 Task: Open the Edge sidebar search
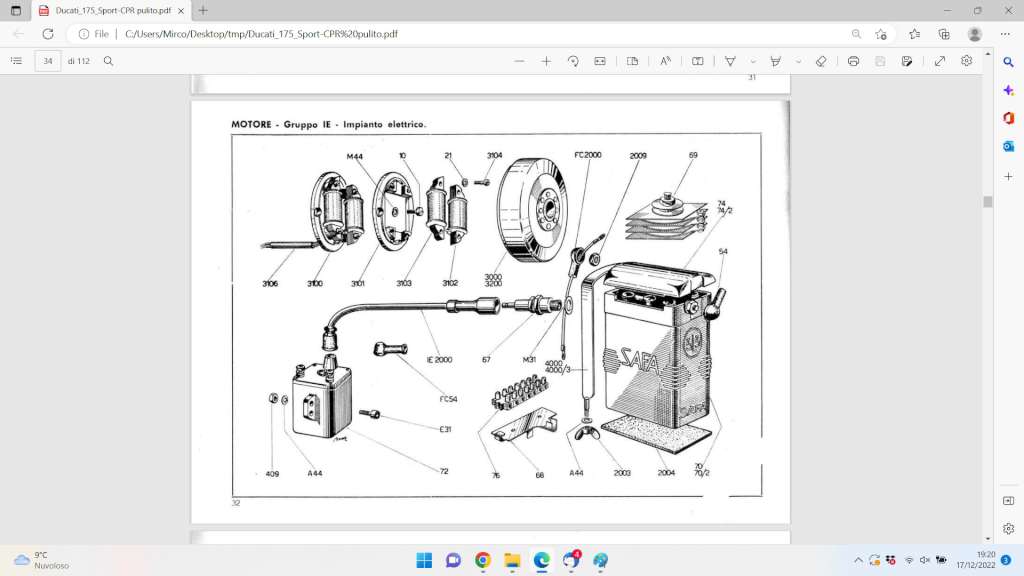1008,62
